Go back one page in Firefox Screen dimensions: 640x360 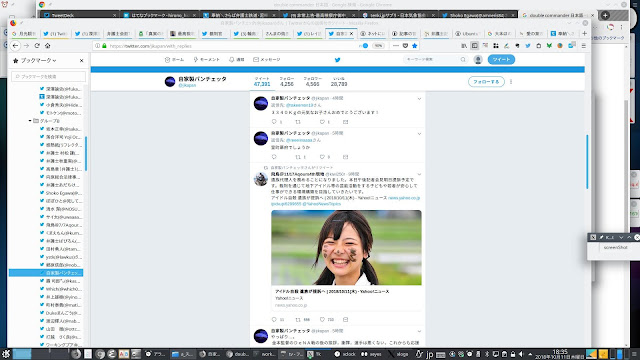(16, 46)
